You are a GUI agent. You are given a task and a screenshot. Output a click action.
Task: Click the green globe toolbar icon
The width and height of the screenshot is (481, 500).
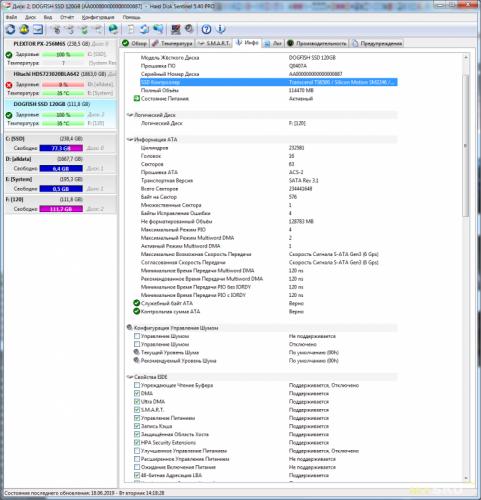[x=113, y=30]
